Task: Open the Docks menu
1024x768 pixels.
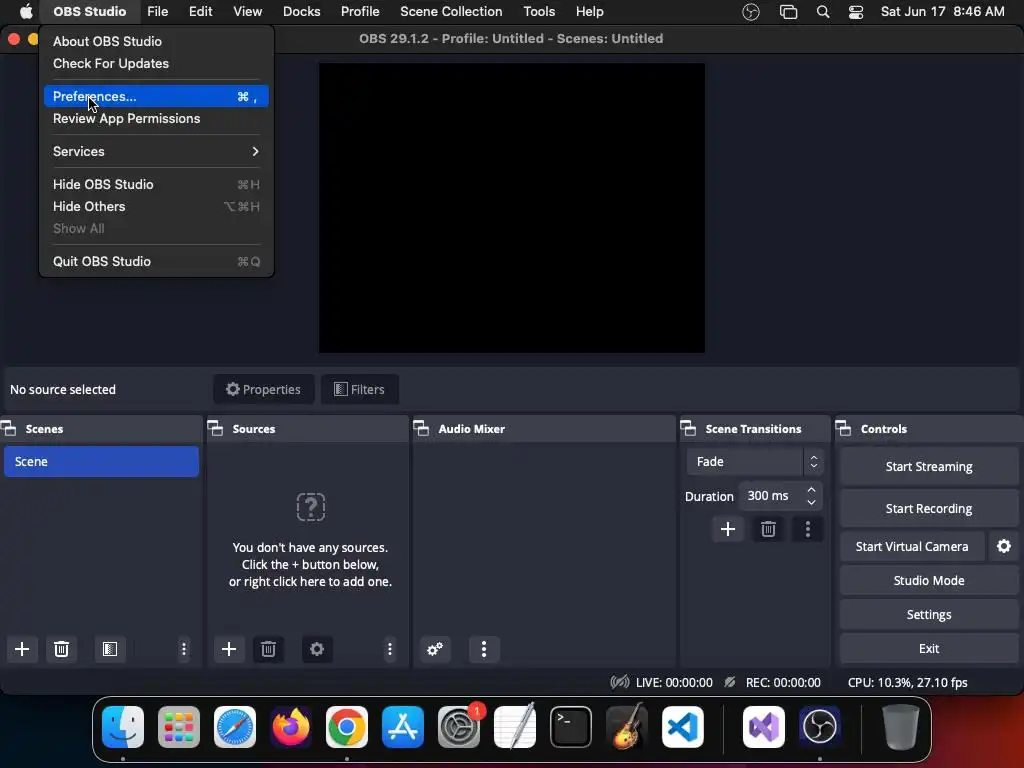Action: (302, 12)
